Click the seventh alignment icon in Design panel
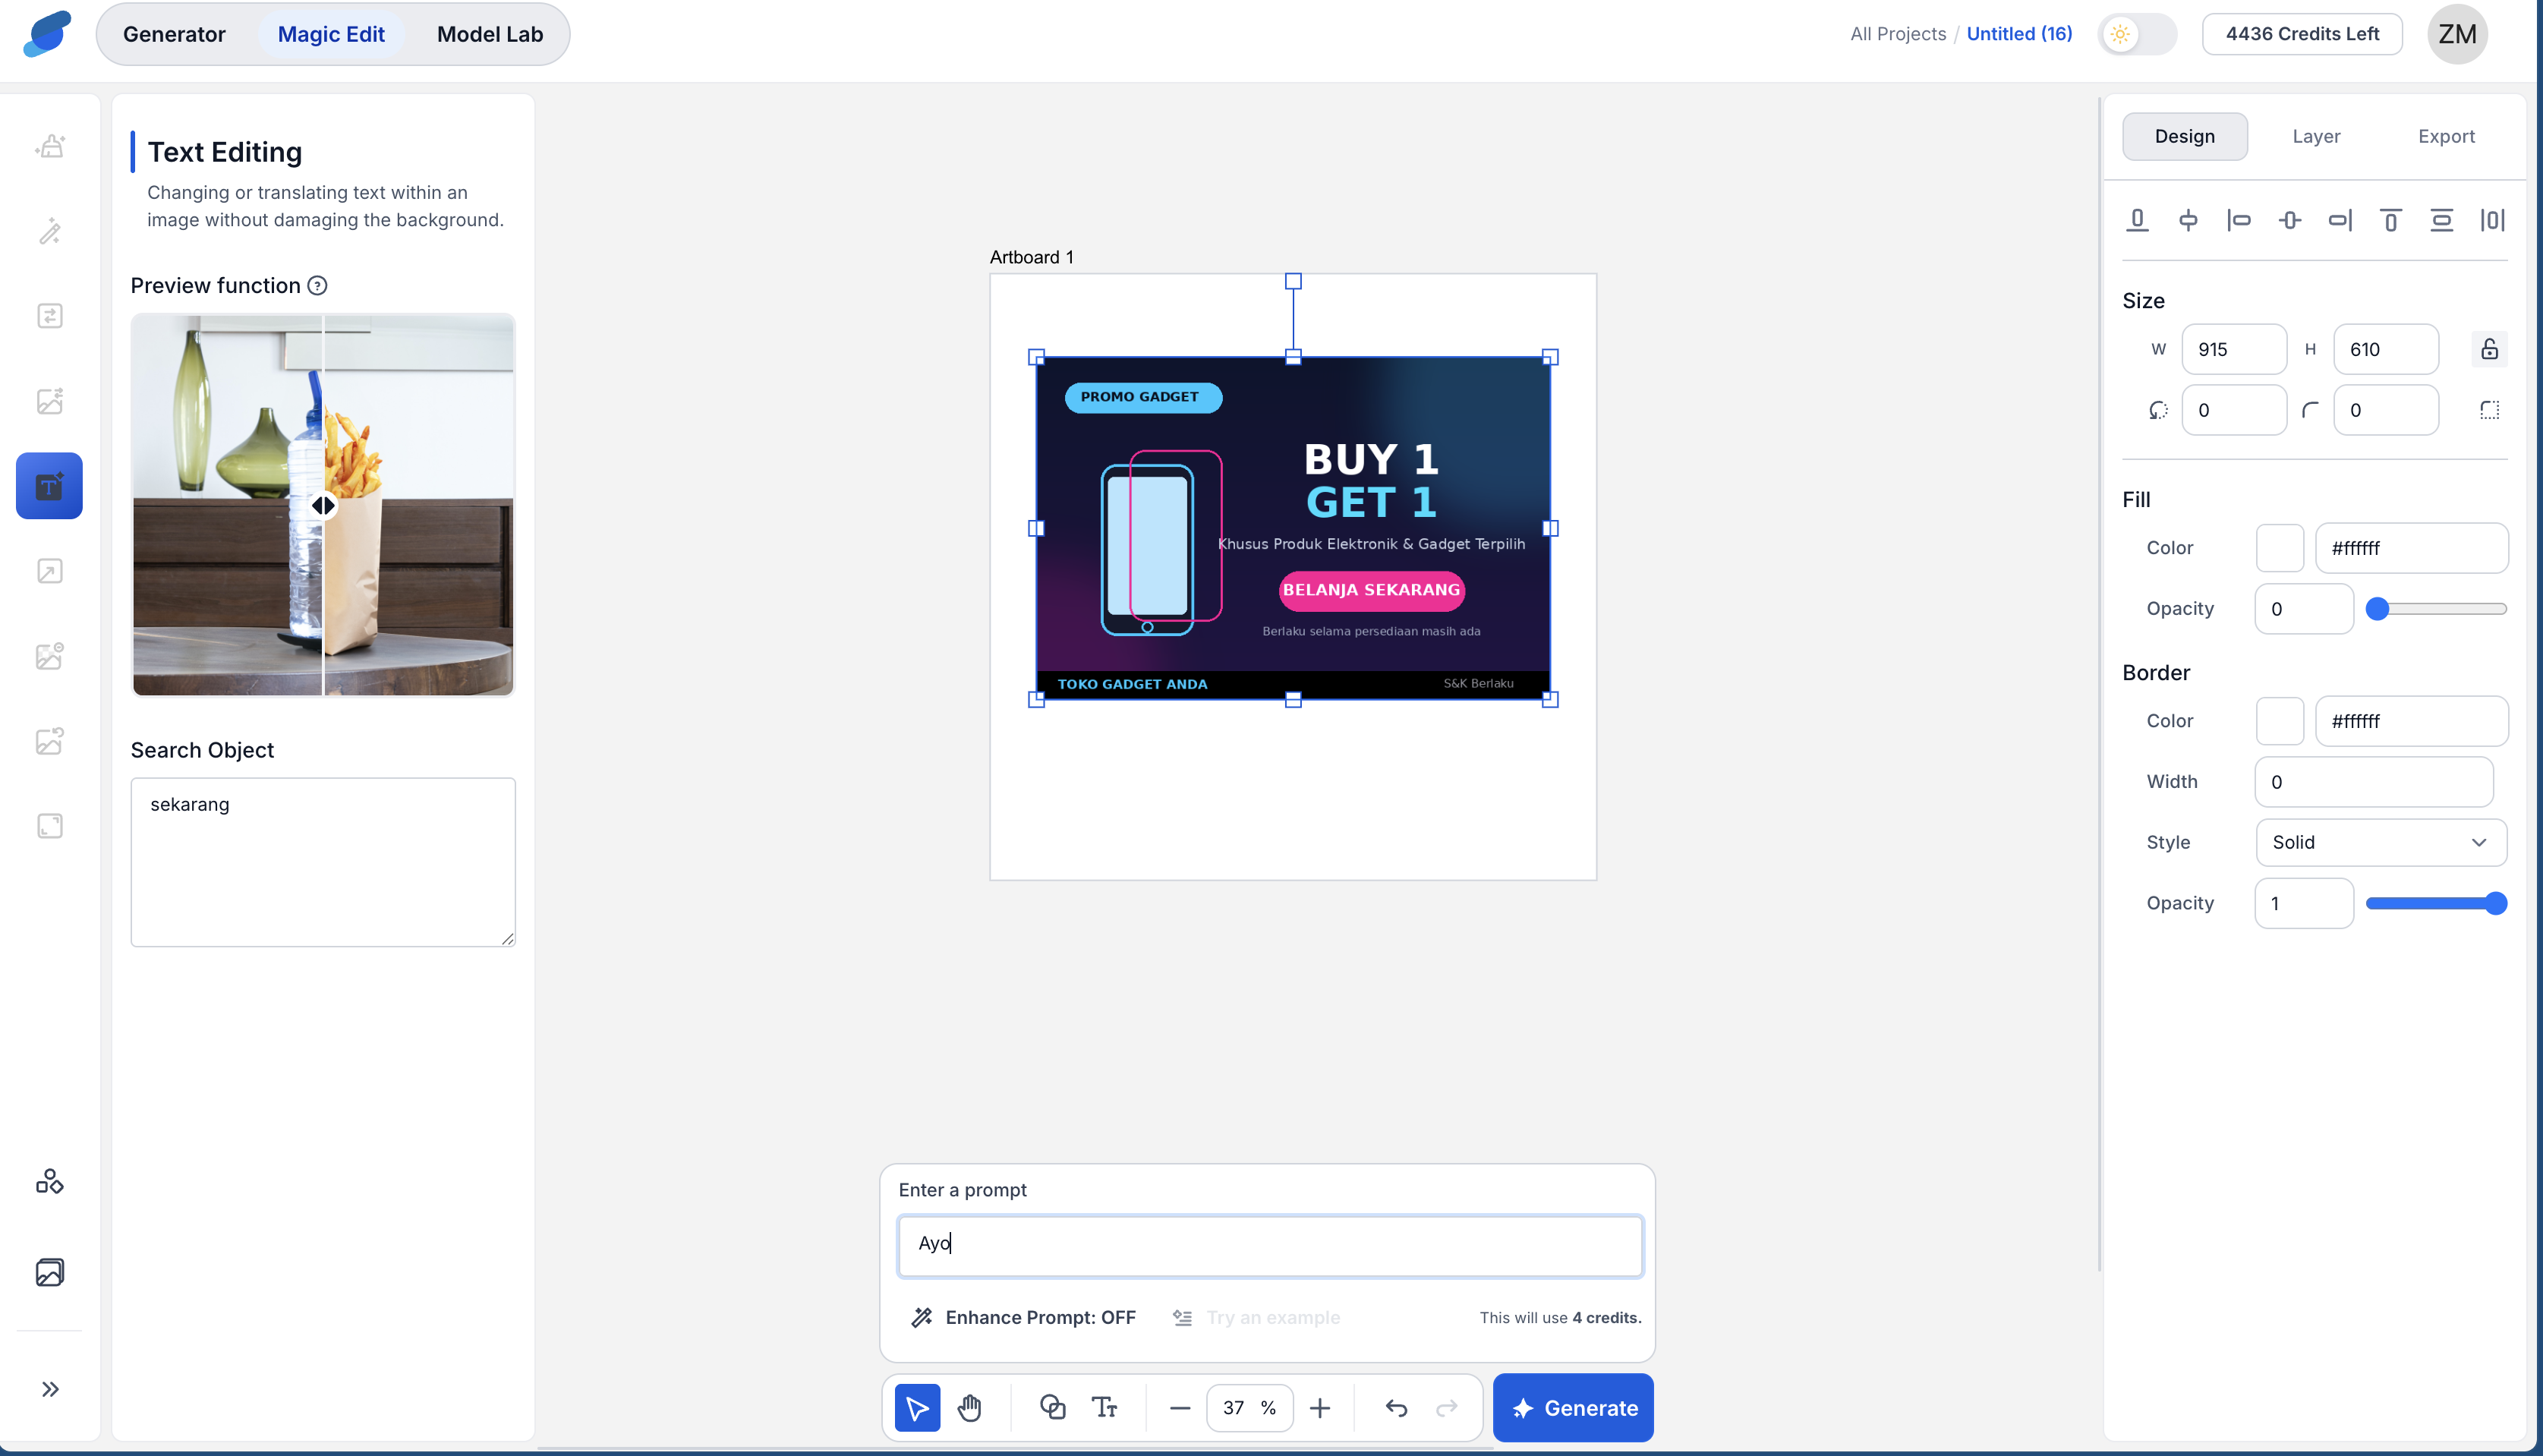 click(x=2442, y=220)
